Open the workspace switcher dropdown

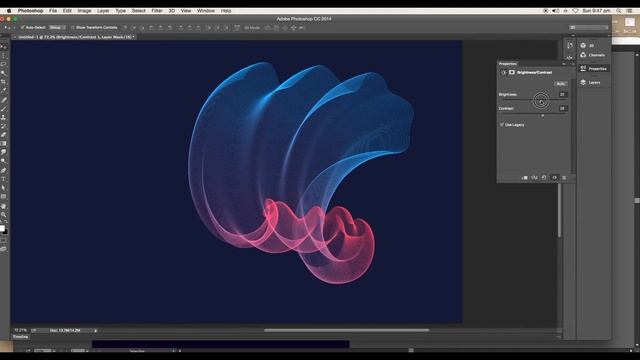pos(588,27)
